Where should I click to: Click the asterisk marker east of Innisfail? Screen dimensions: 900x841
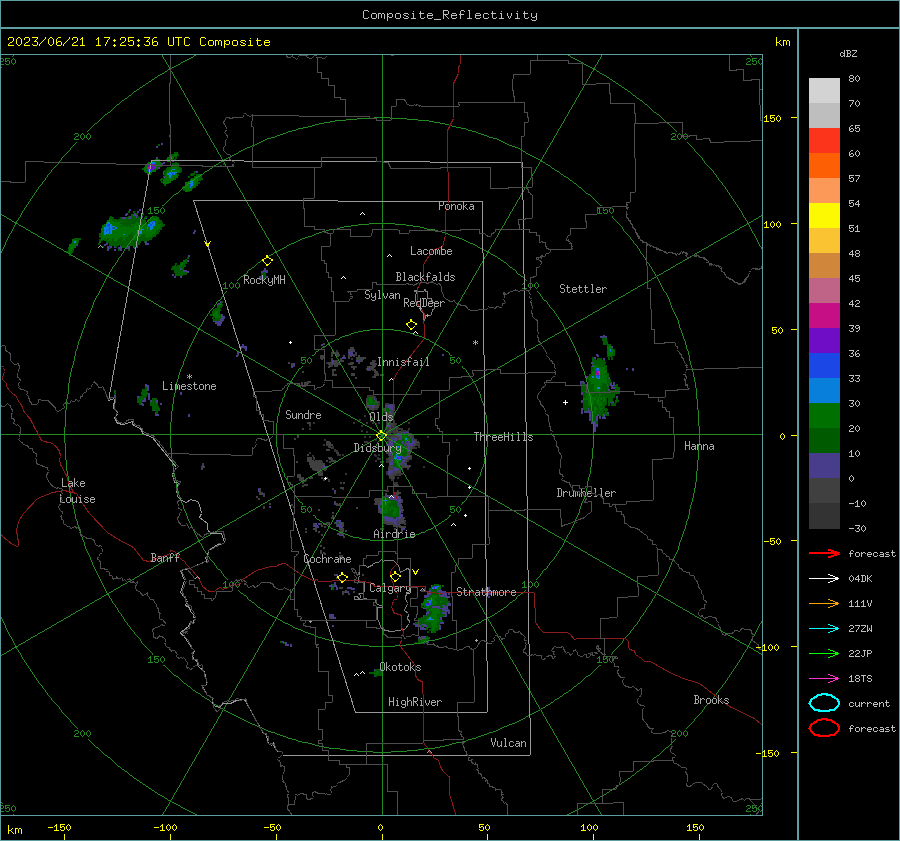click(x=475, y=343)
